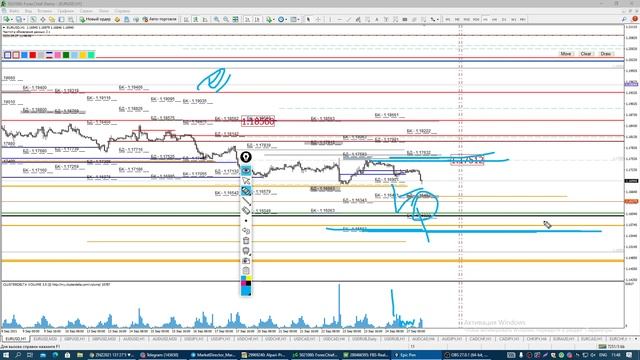Open File Explorer from the taskbar
This screenshot has height=360, width=640.
point(80,355)
